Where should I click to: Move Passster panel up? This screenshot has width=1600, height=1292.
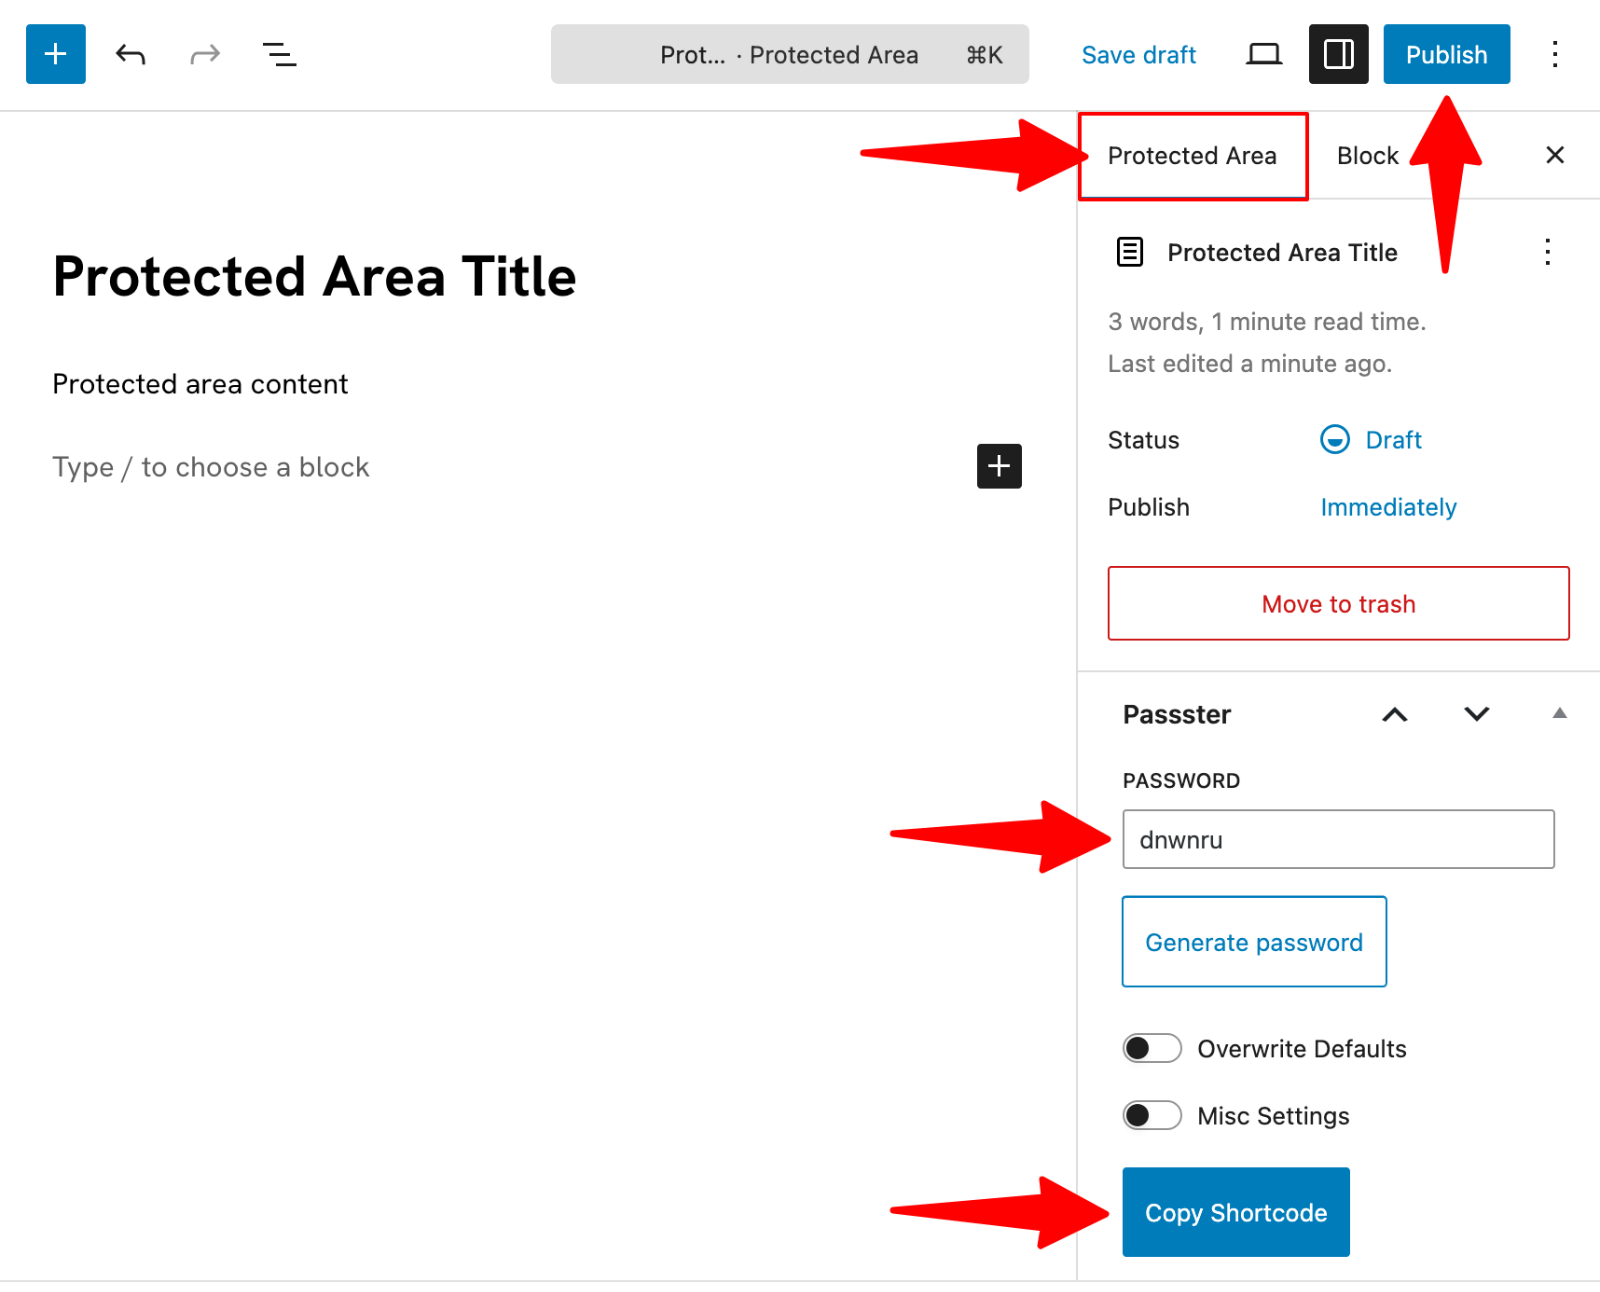point(1394,714)
